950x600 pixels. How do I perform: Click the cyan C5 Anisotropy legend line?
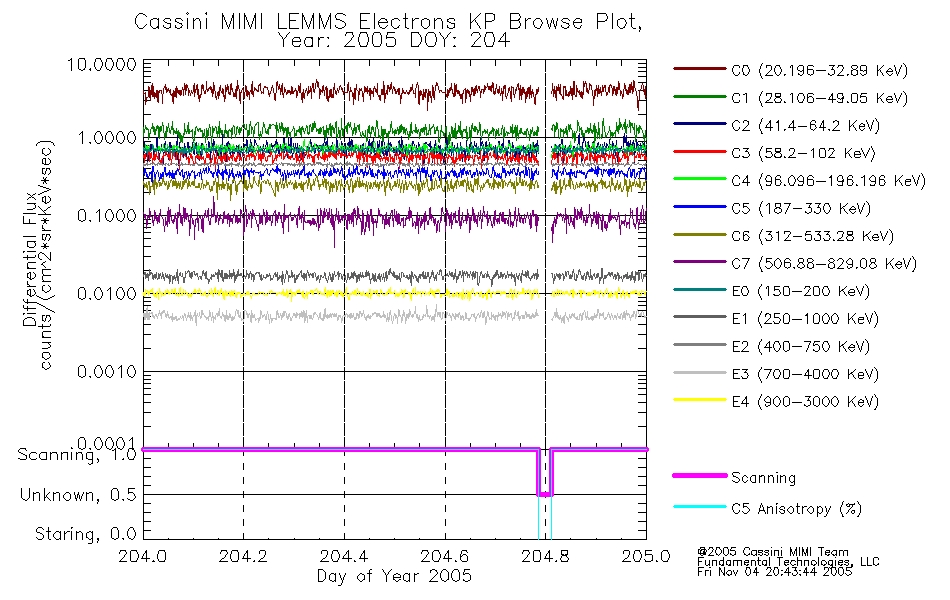[x=699, y=507]
